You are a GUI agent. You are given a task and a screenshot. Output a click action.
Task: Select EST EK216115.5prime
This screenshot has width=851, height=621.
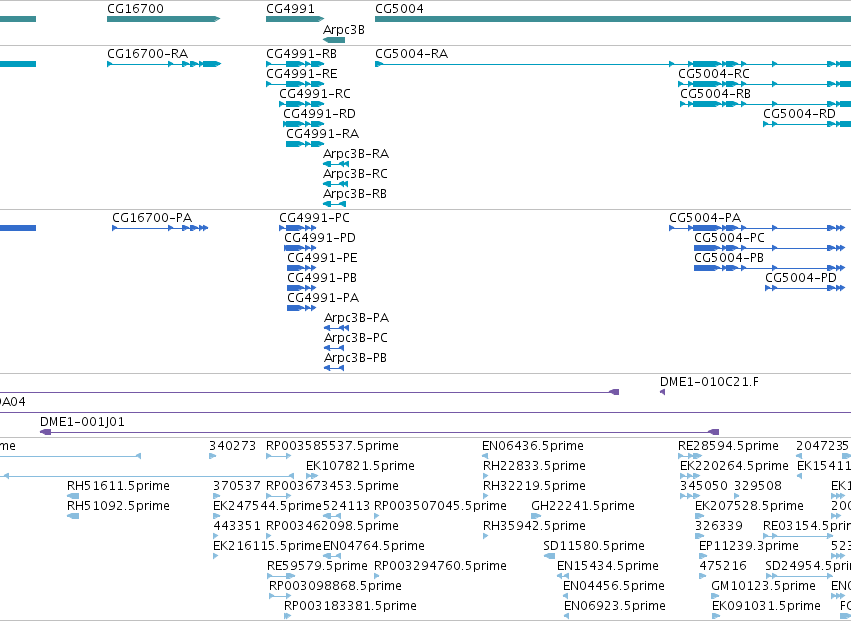coord(268,547)
